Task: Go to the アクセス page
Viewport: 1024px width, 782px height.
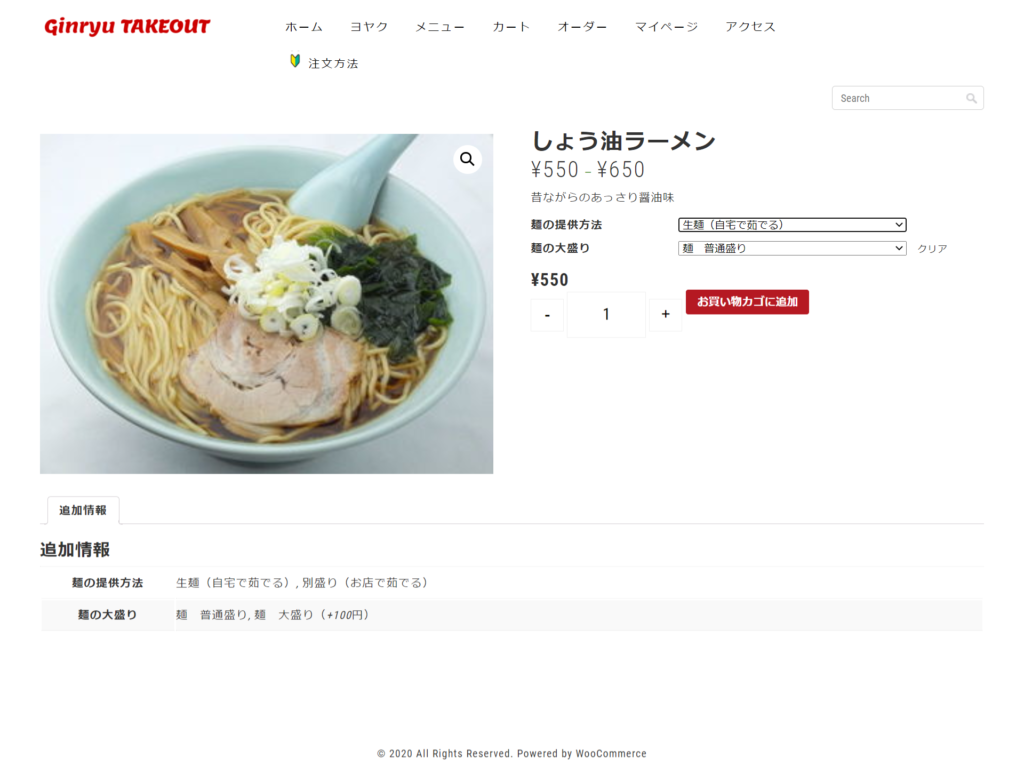Action: click(x=750, y=27)
